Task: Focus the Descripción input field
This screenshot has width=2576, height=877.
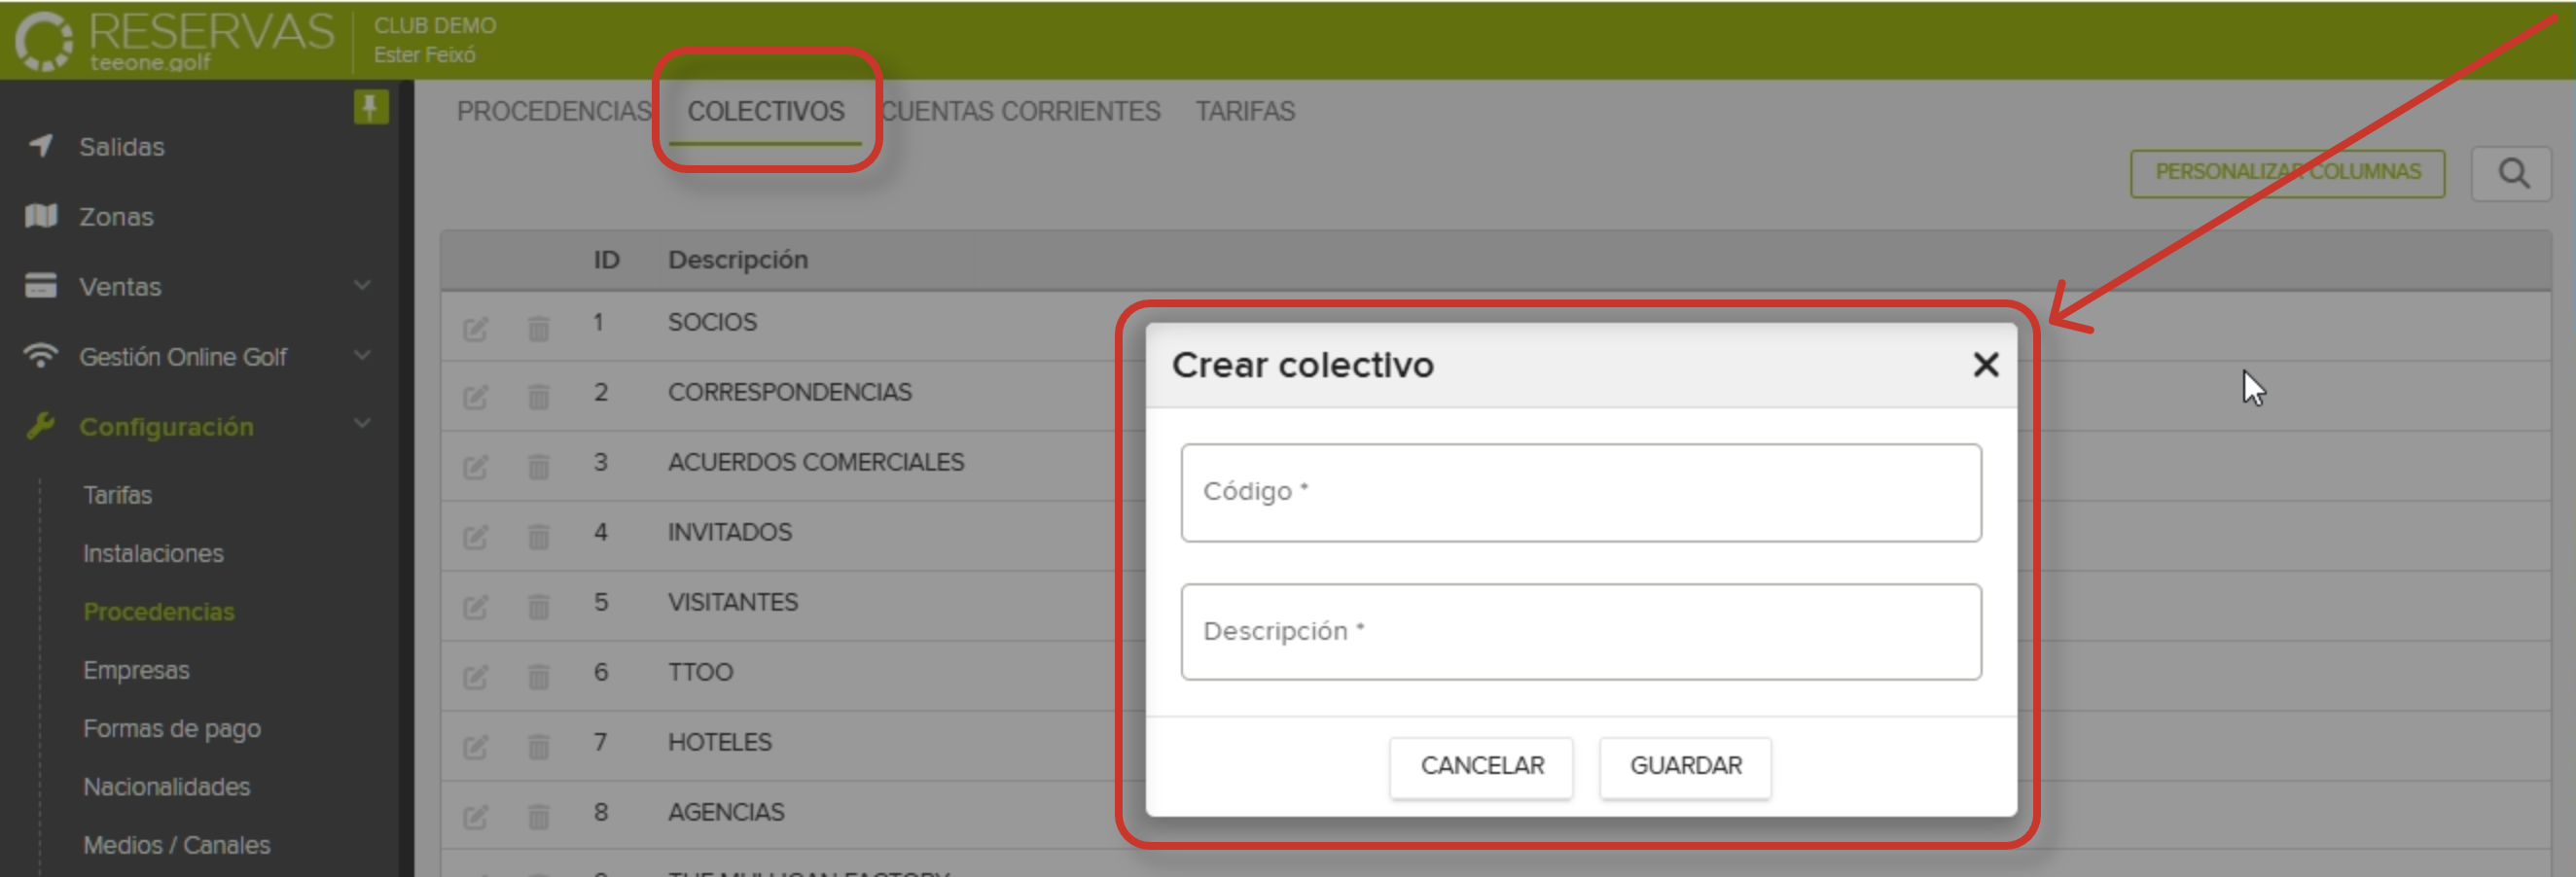Action: tap(1581, 632)
